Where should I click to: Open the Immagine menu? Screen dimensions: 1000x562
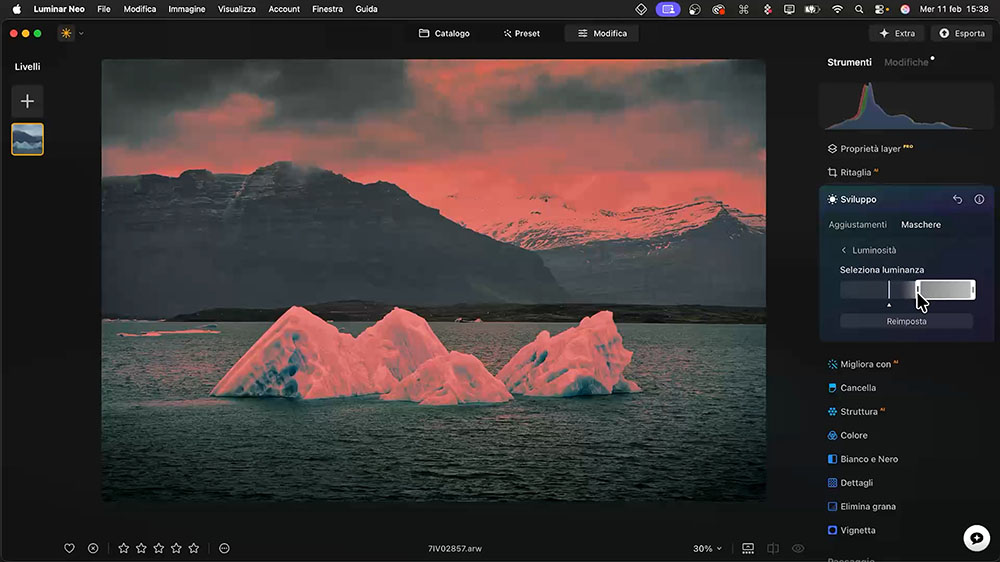point(187,9)
